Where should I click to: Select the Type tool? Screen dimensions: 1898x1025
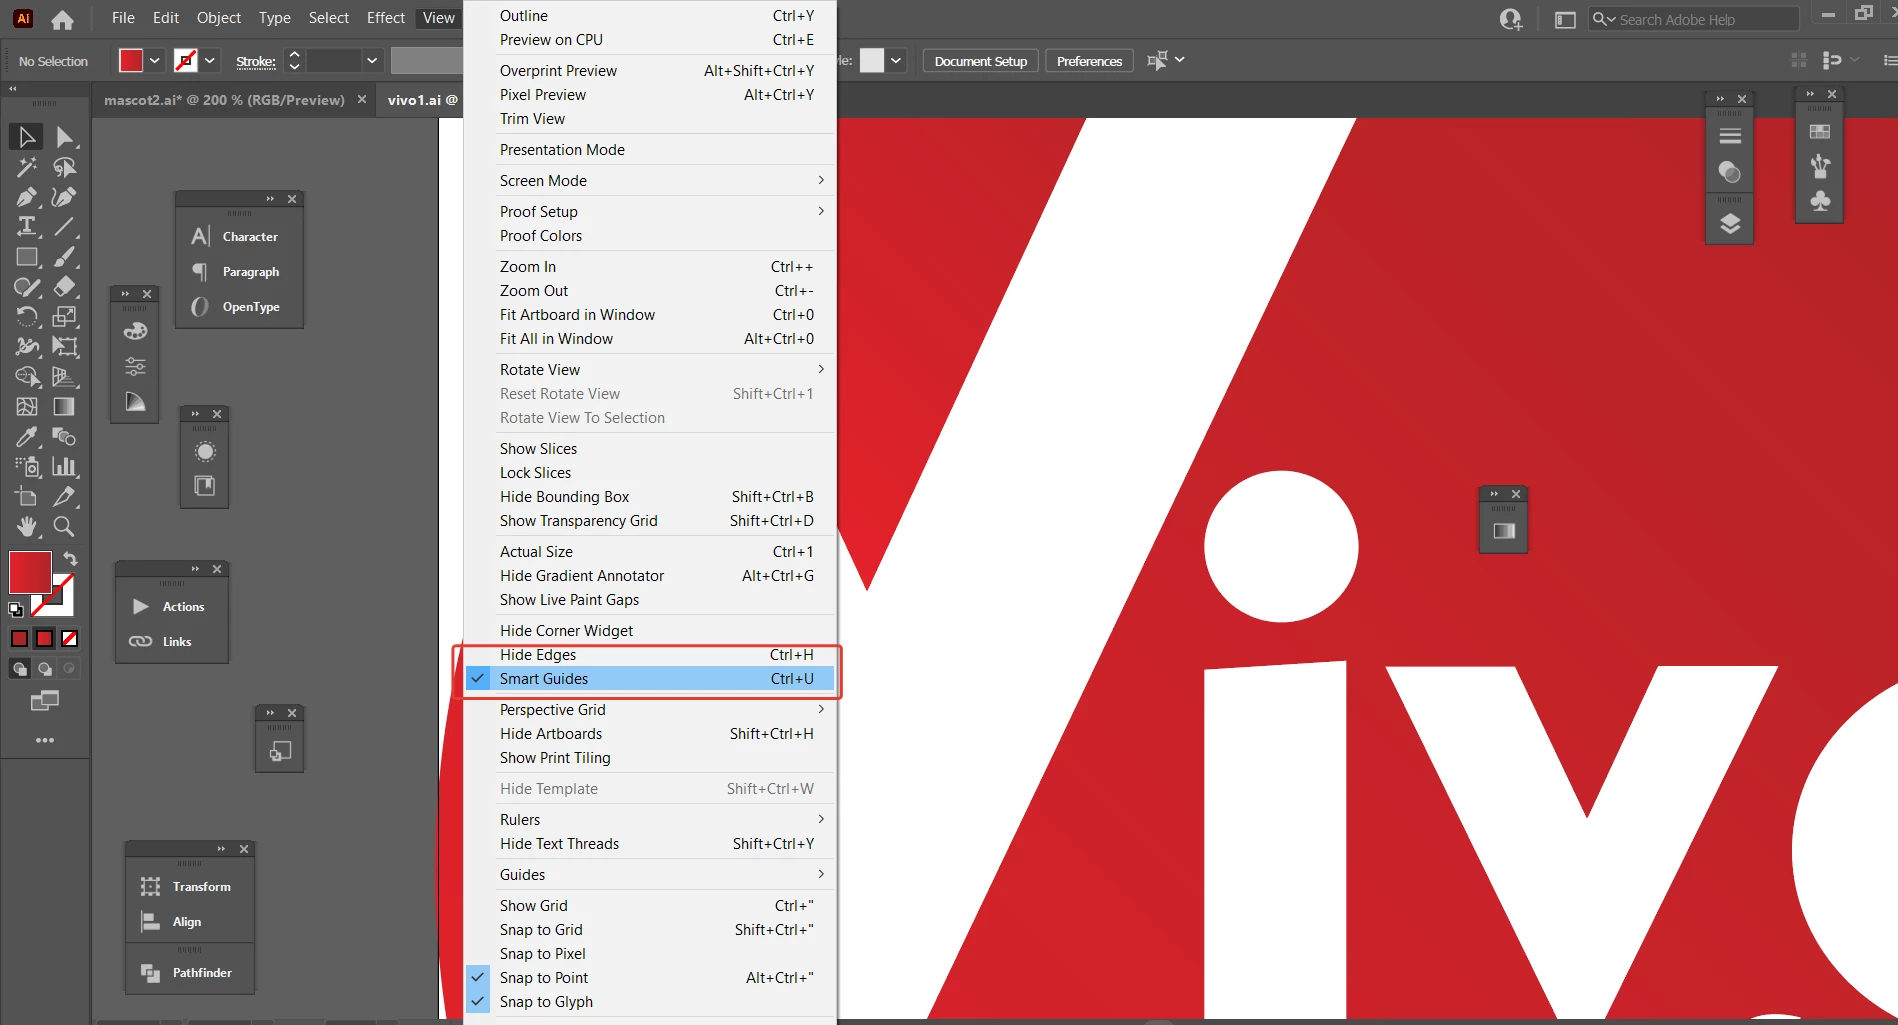26,227
